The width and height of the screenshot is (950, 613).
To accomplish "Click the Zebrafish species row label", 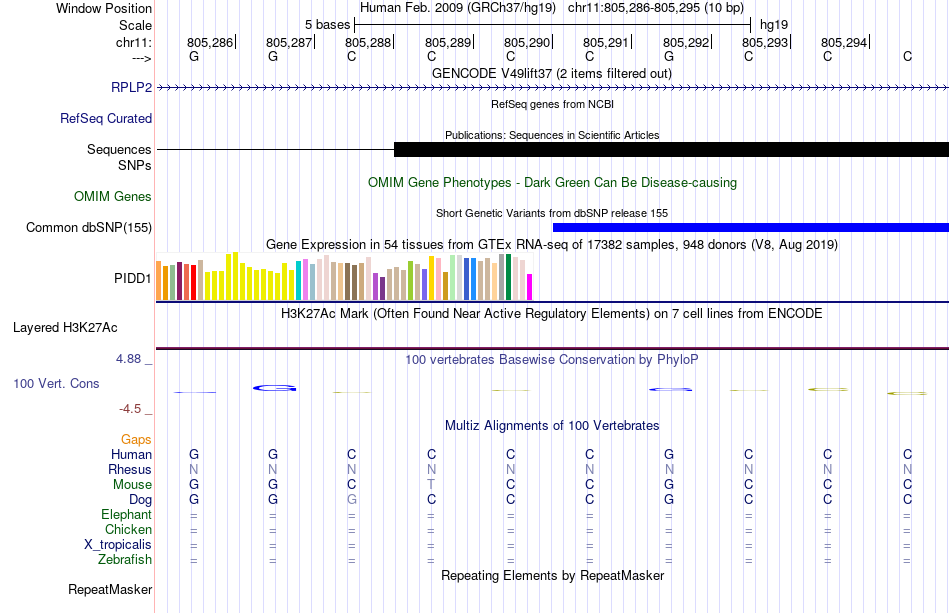I will (x=125, y=559).
